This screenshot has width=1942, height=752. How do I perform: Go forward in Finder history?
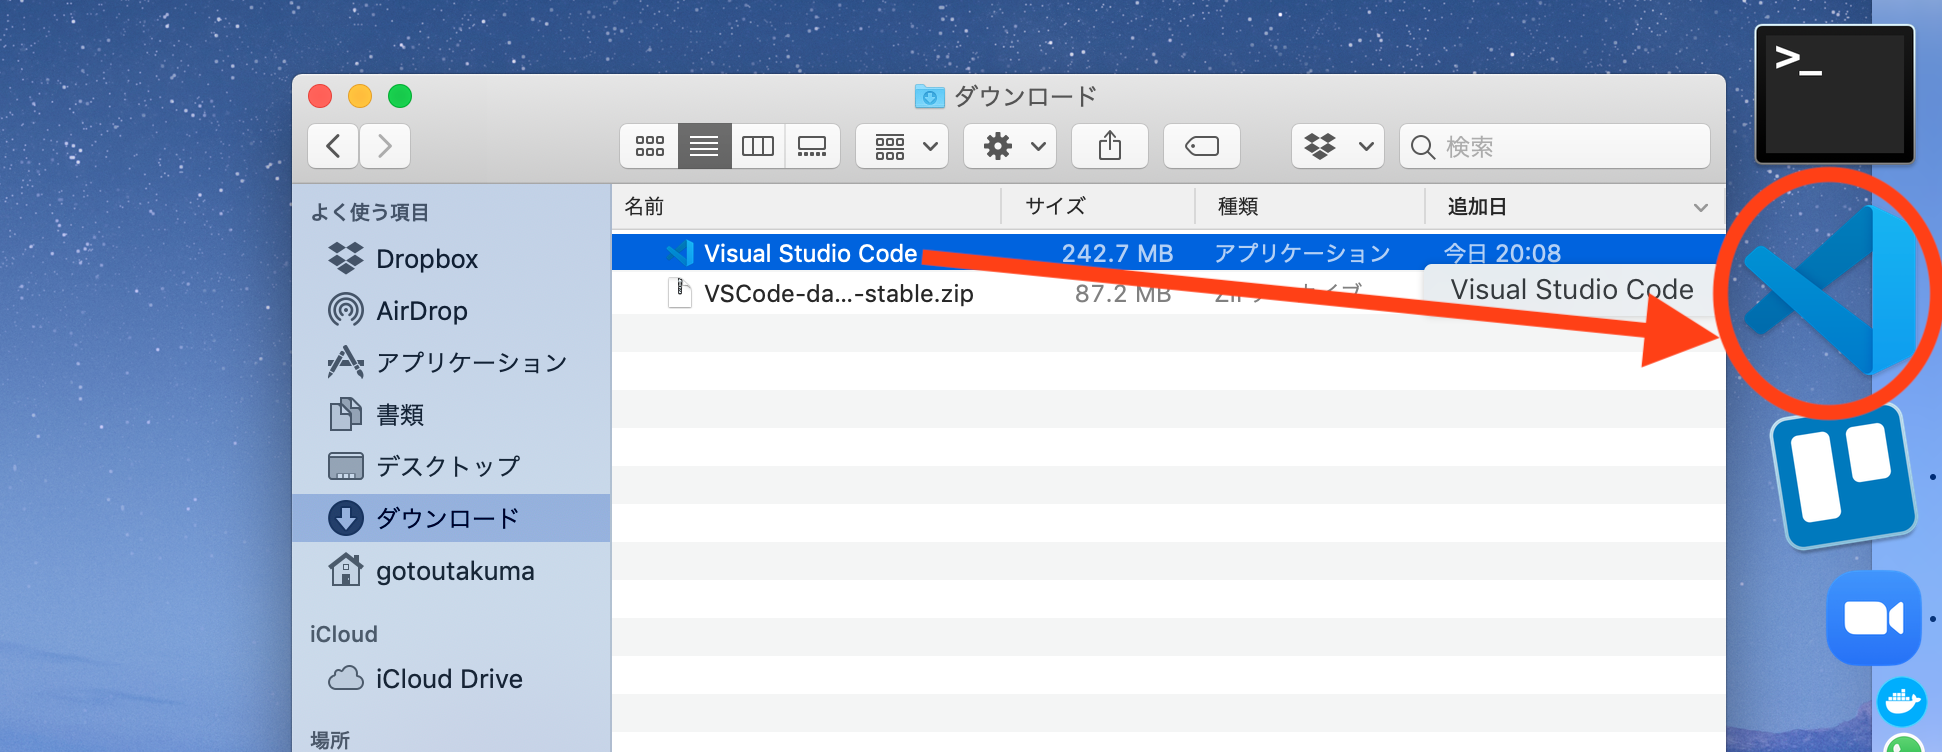click(385, 146)
